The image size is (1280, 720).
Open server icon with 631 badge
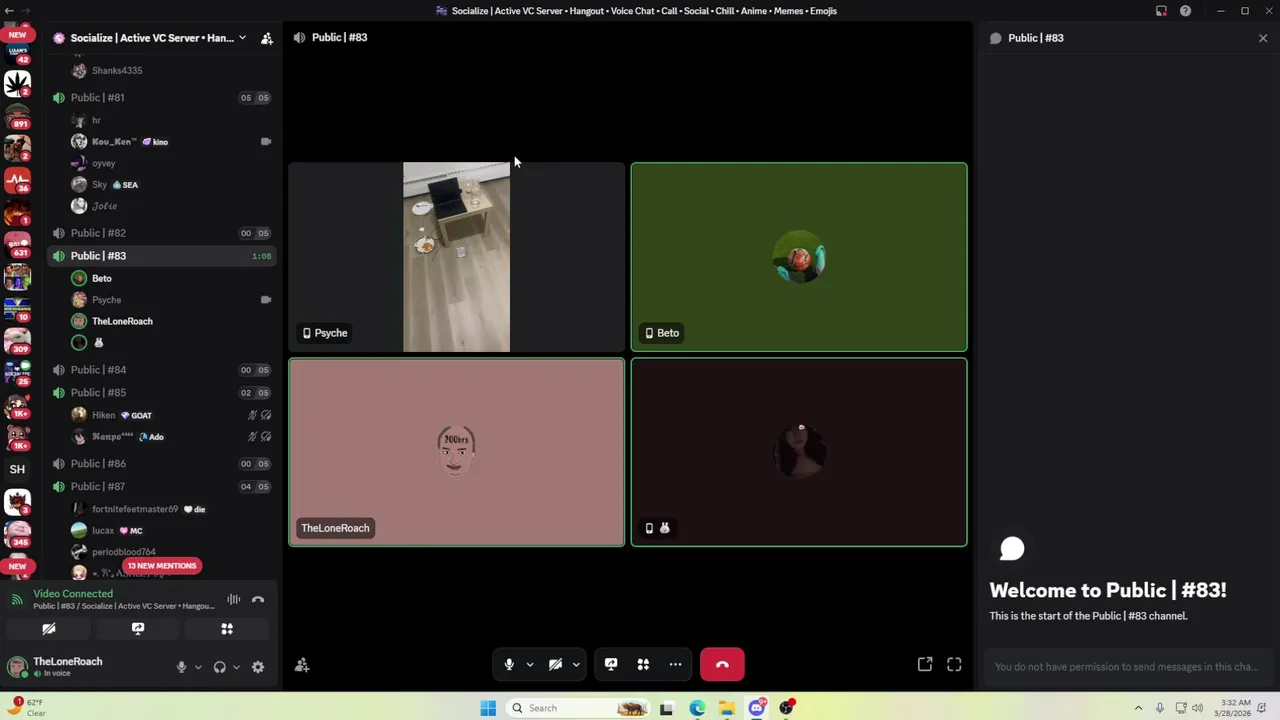(x=17, y=245)
